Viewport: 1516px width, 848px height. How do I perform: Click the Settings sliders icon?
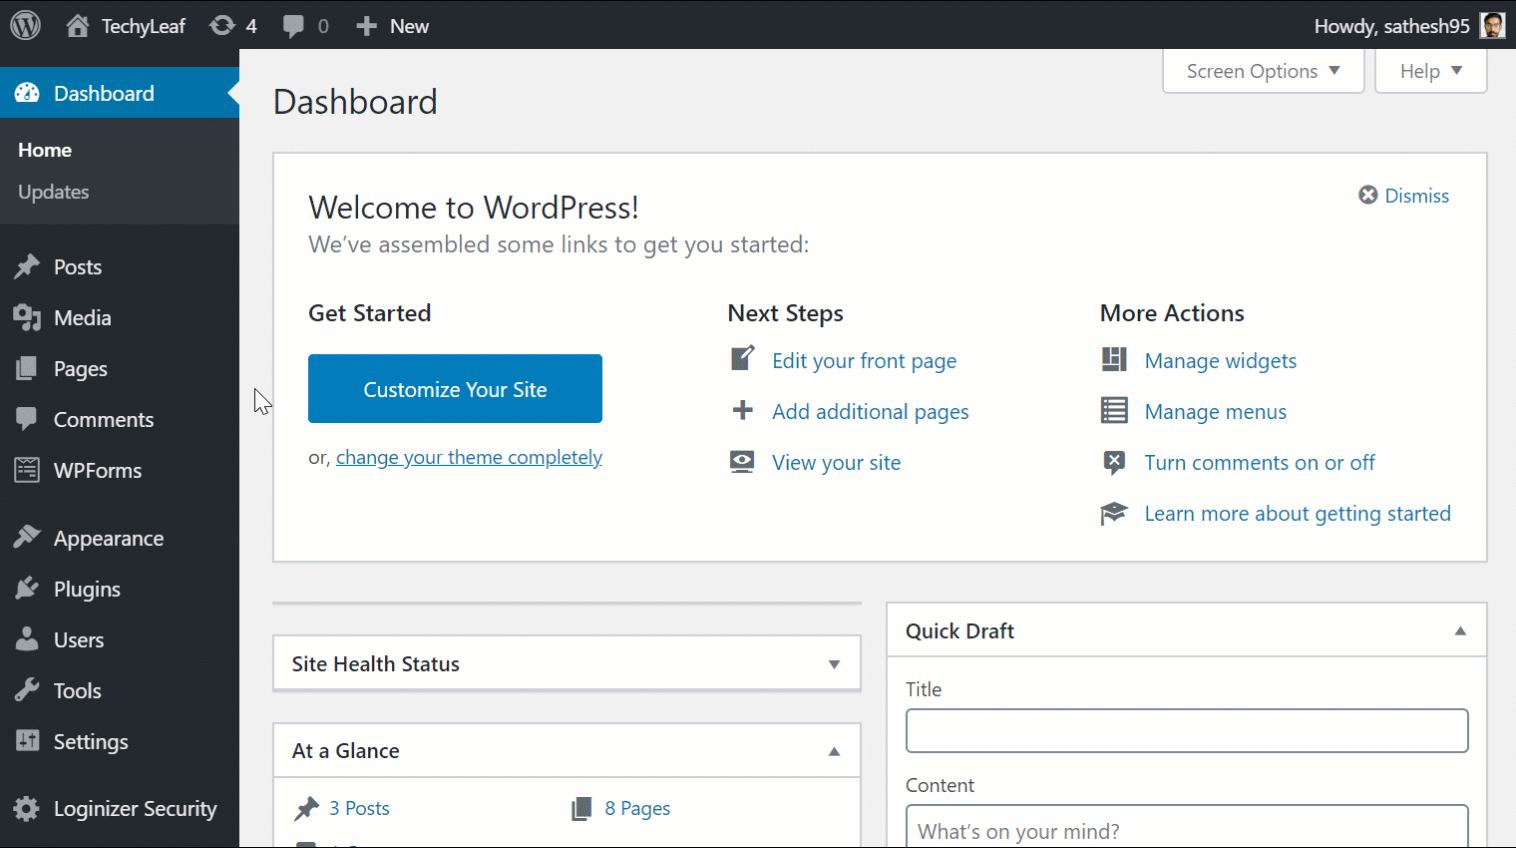coord(27,741)
